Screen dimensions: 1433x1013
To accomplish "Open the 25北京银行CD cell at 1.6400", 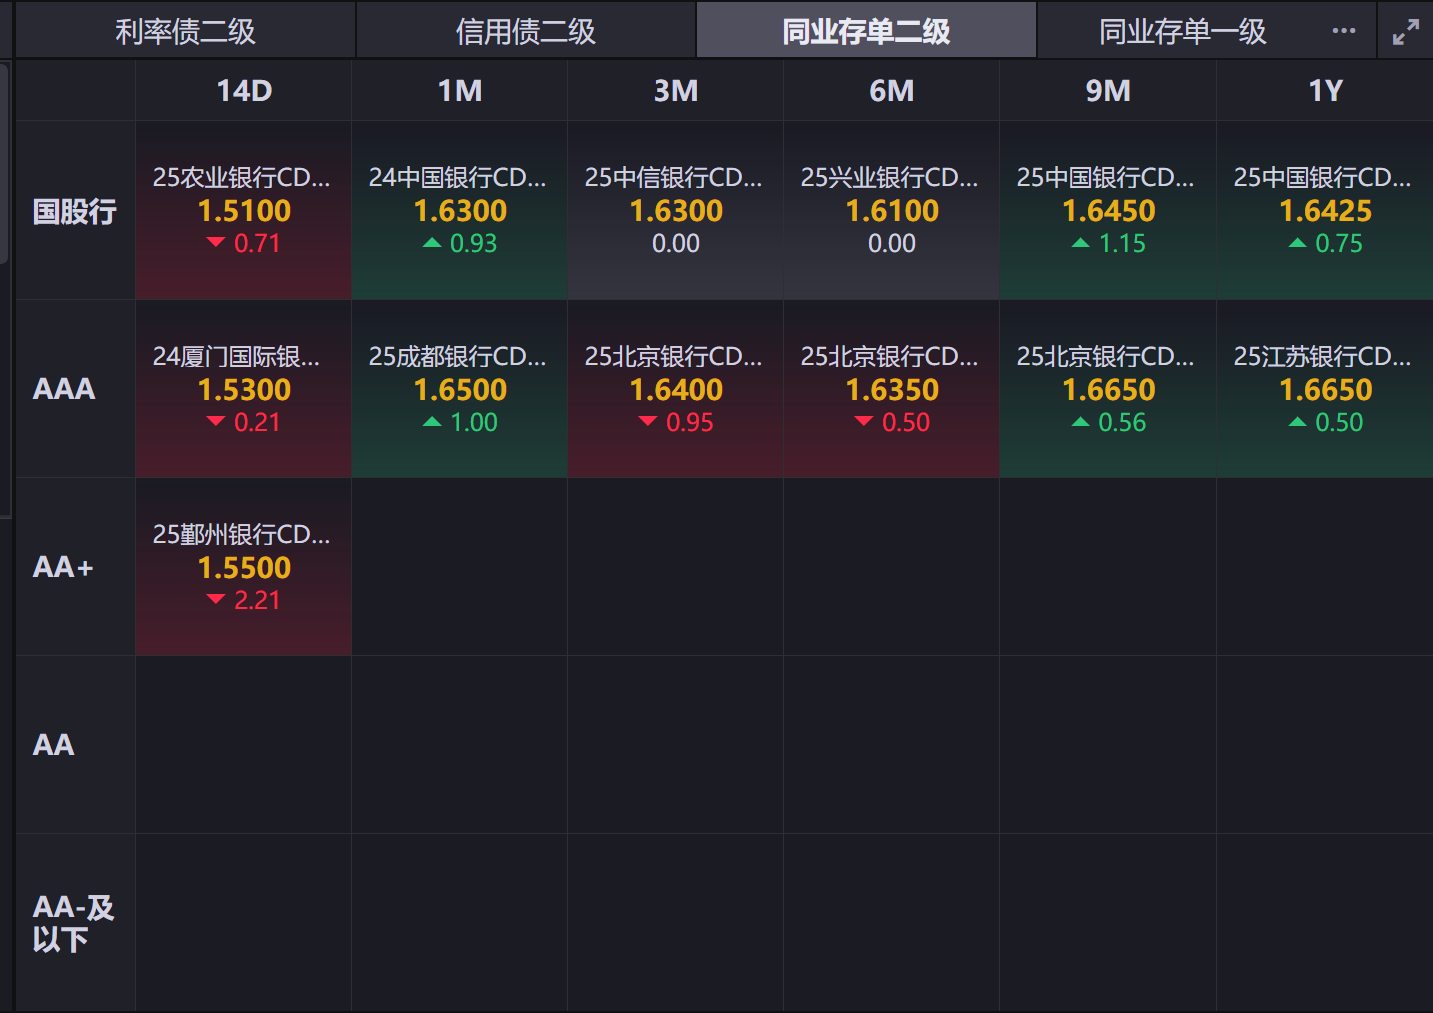I will click(676, 389).
